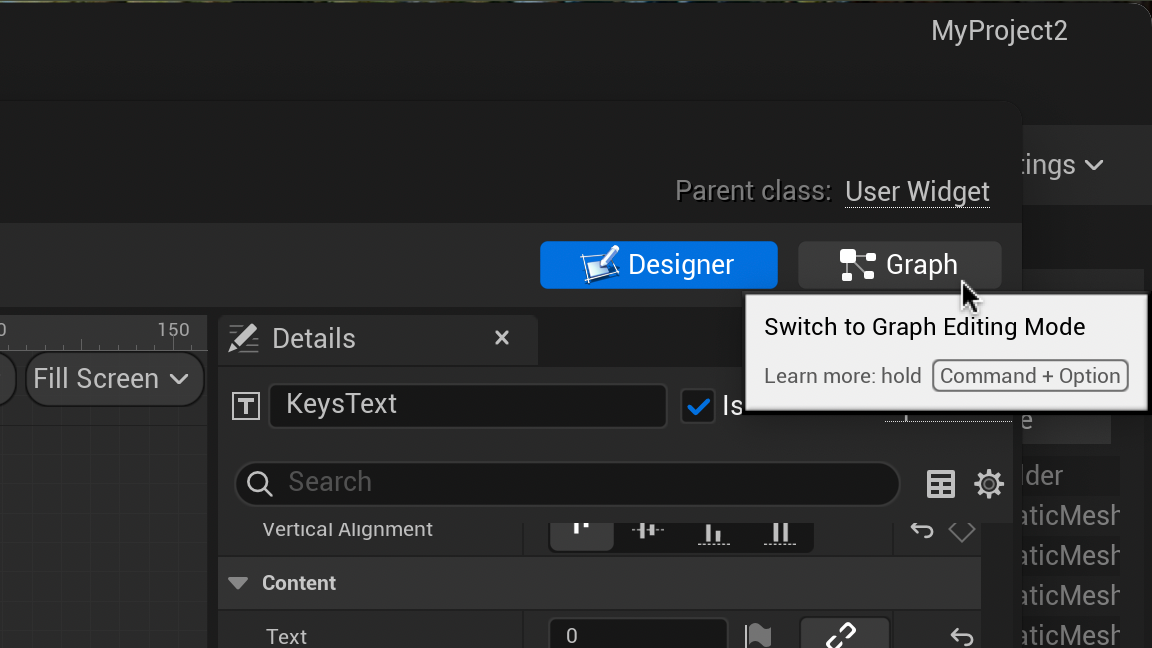1152x648 pixels.
Task: Set vertical alignment to fill
Action: click(x=780, y=531)
